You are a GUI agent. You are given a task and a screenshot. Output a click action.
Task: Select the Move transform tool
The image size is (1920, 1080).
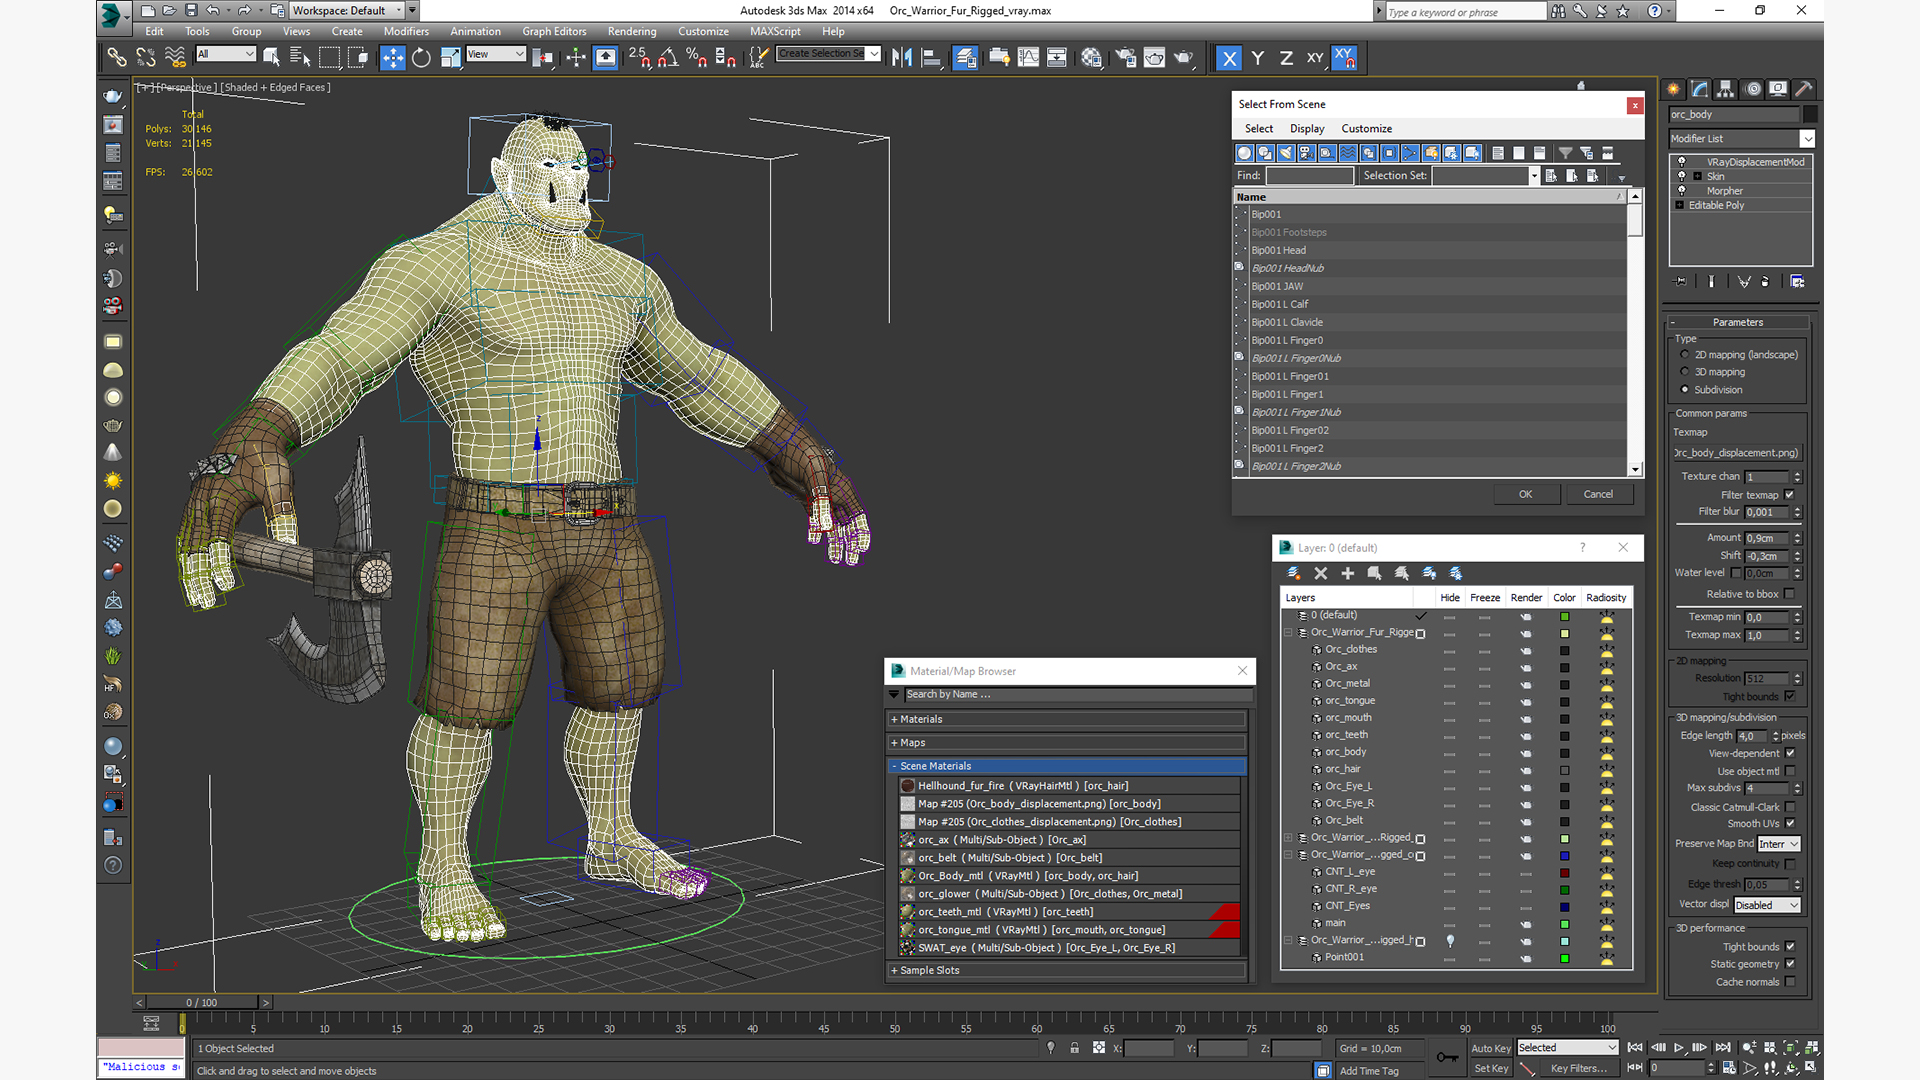392,58
